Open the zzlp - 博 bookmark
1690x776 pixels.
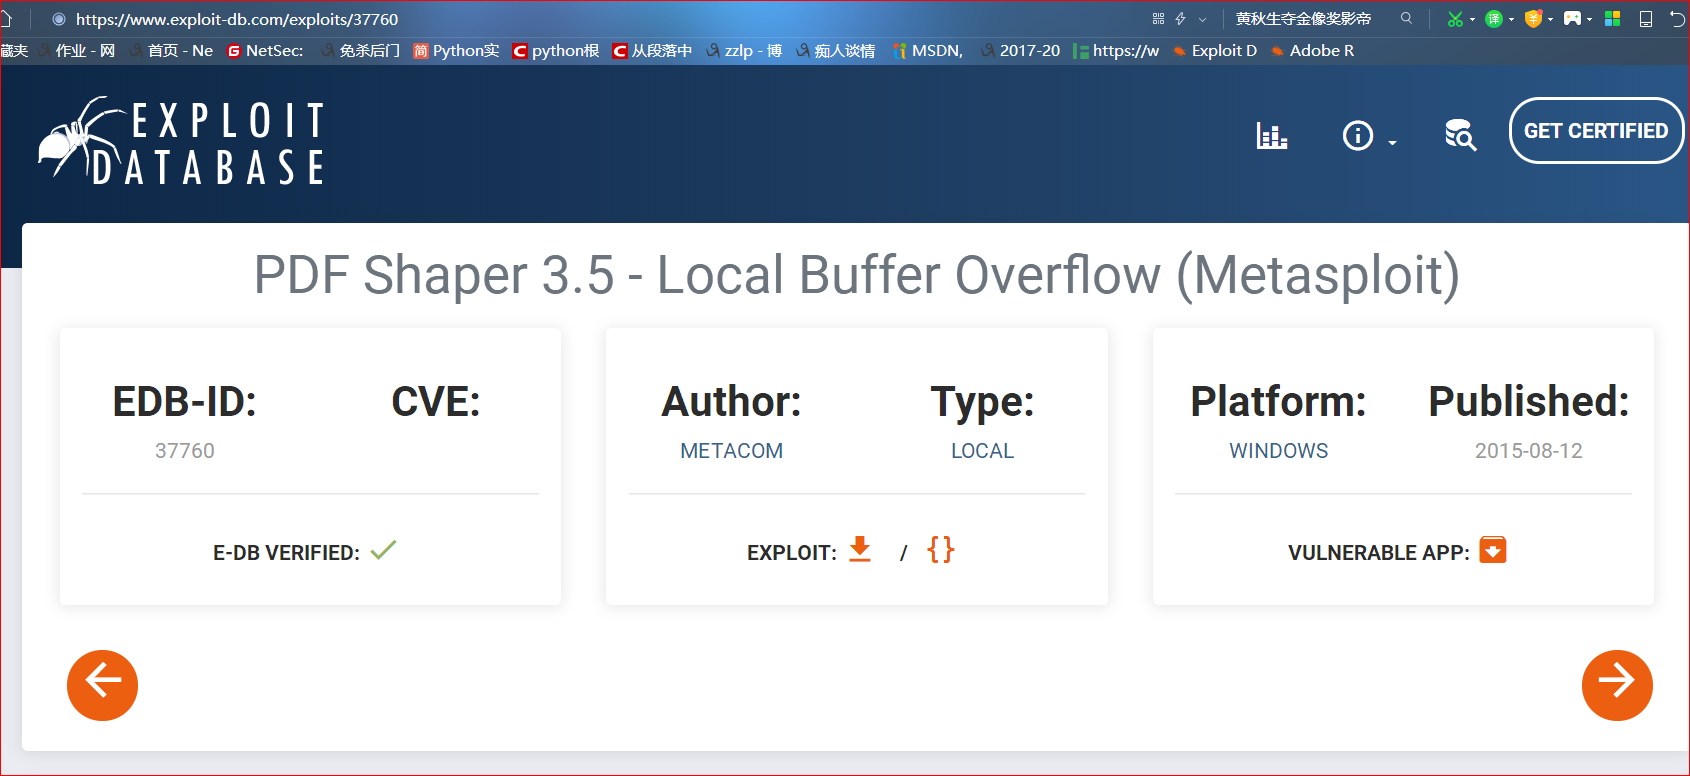coord(744,51)
